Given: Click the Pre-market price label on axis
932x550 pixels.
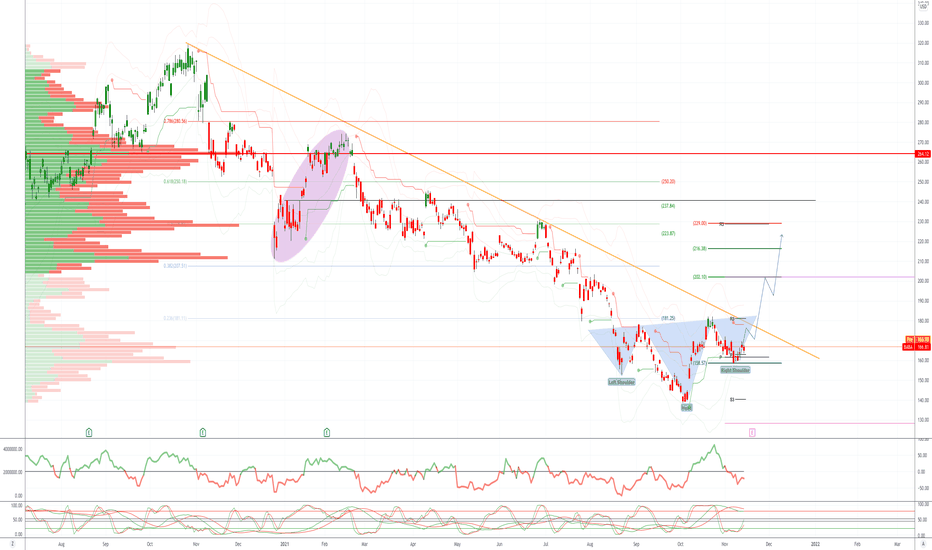Looking at the screenshot, I should coord(918,340).
